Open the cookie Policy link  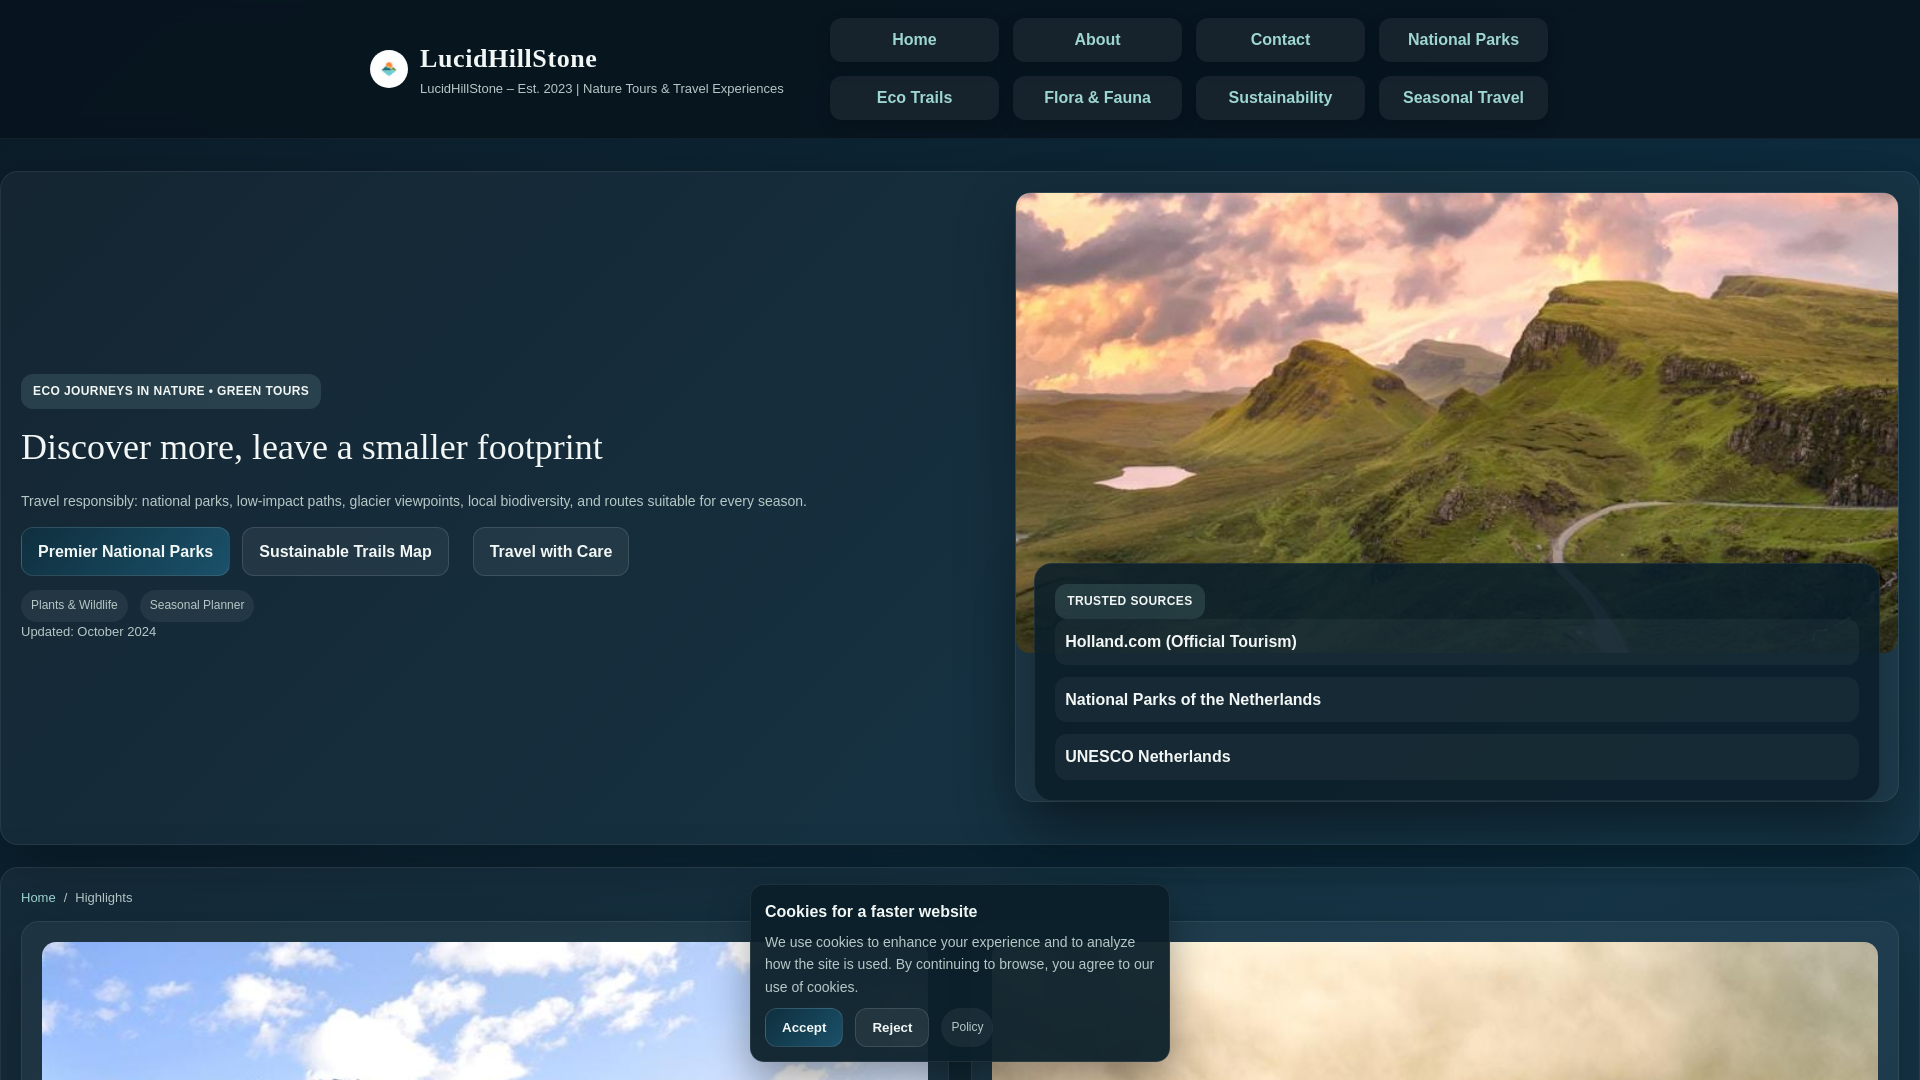pos(967,1028)
